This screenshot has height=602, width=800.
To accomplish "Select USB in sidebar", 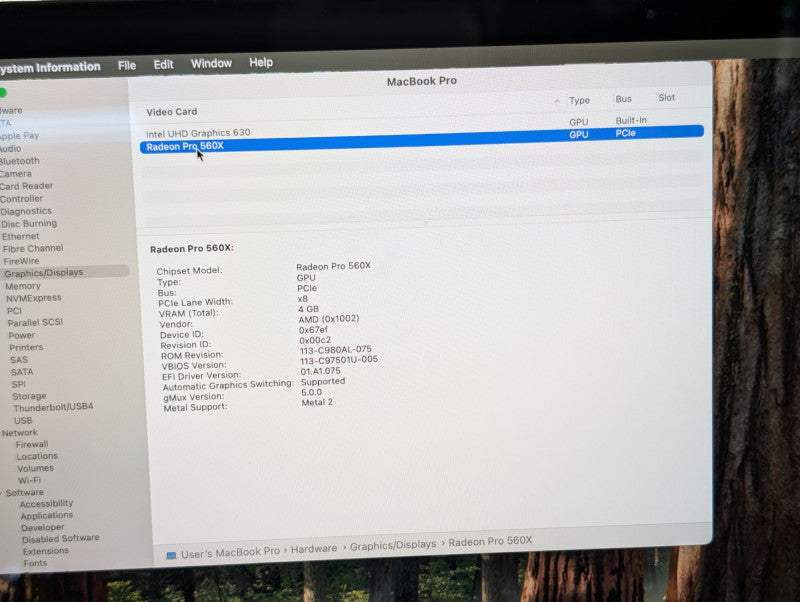I will click(23, 421).
